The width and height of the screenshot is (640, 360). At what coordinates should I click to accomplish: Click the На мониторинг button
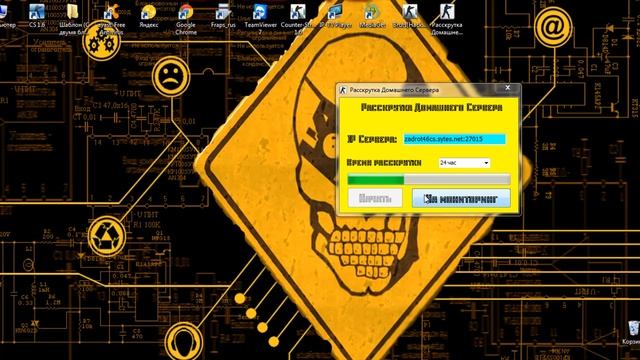point(461,198)
